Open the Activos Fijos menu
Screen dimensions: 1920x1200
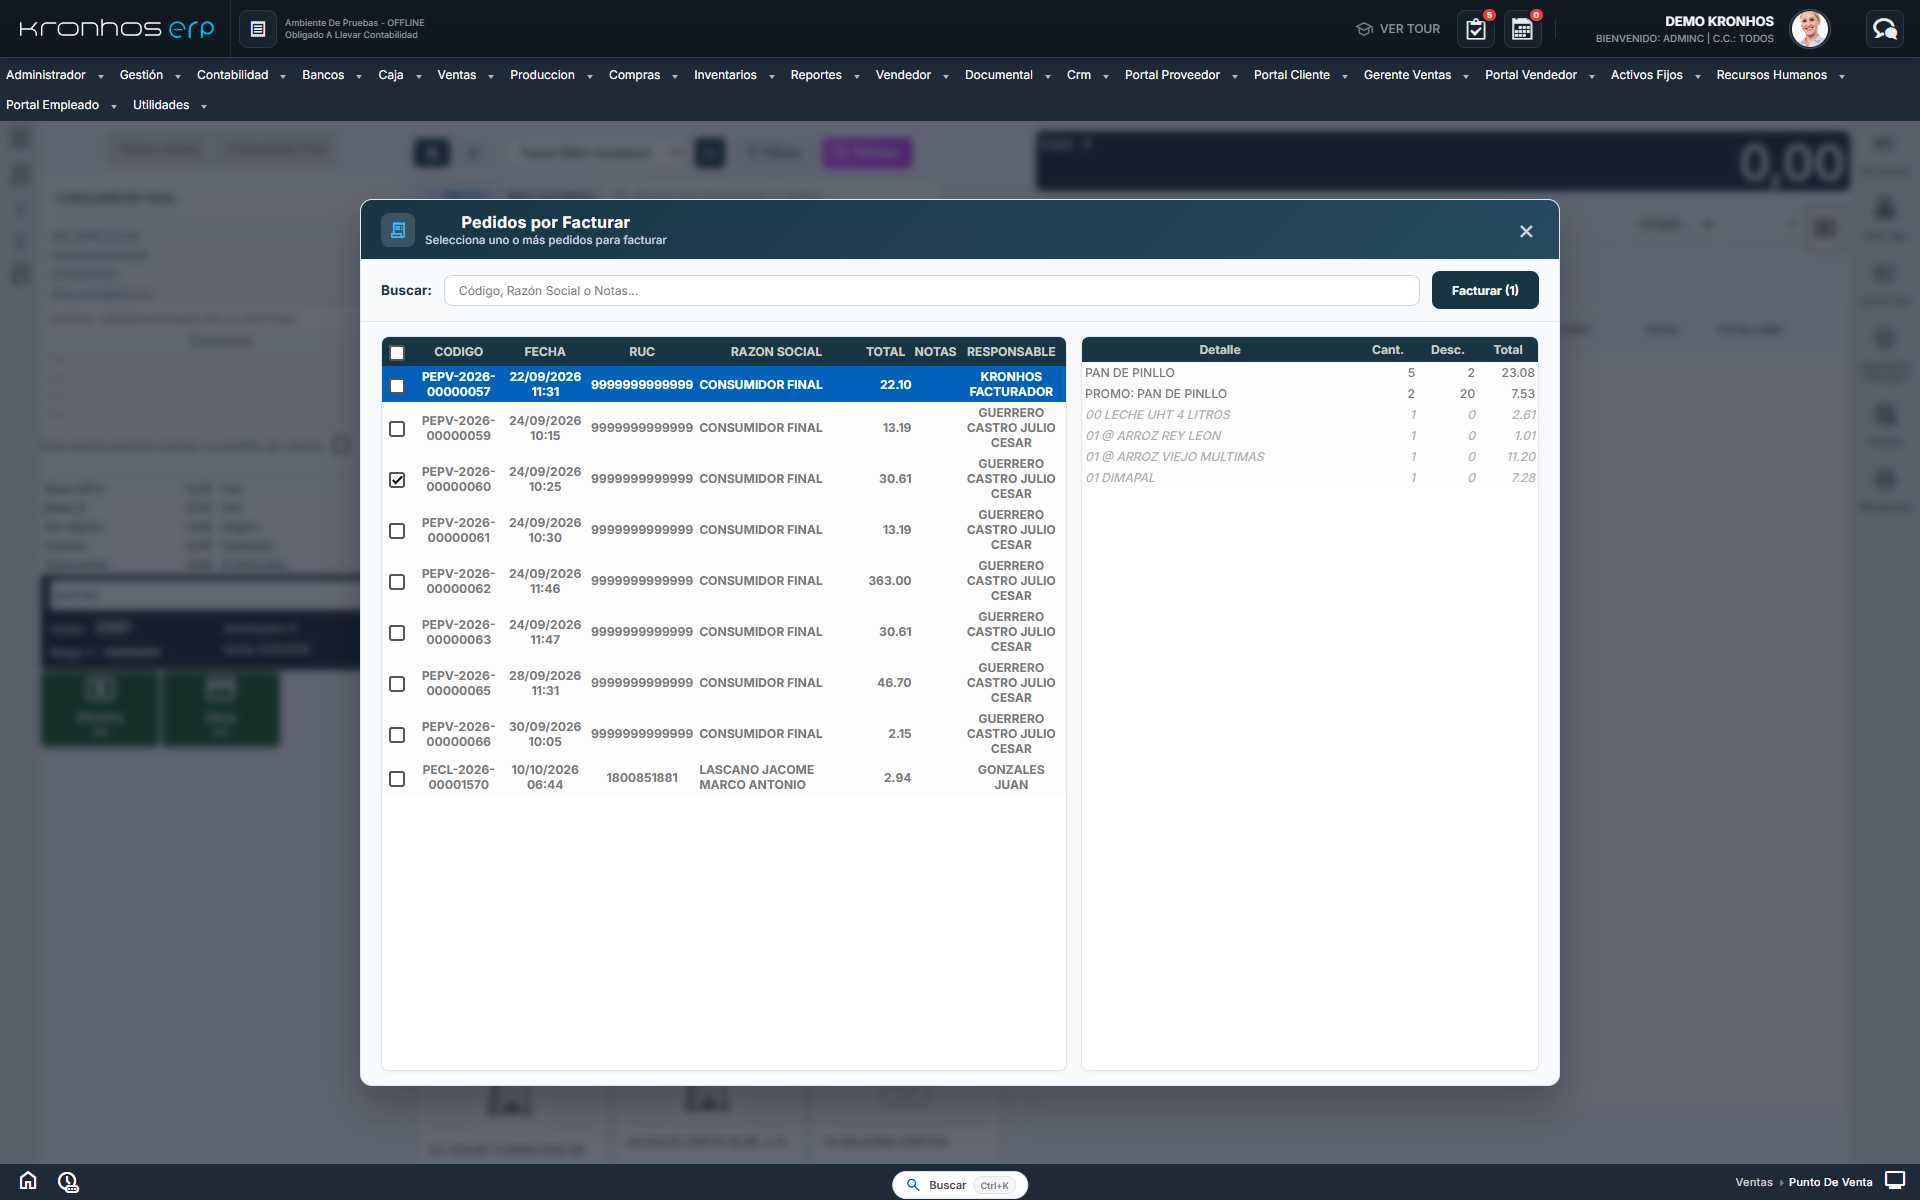1655,75
